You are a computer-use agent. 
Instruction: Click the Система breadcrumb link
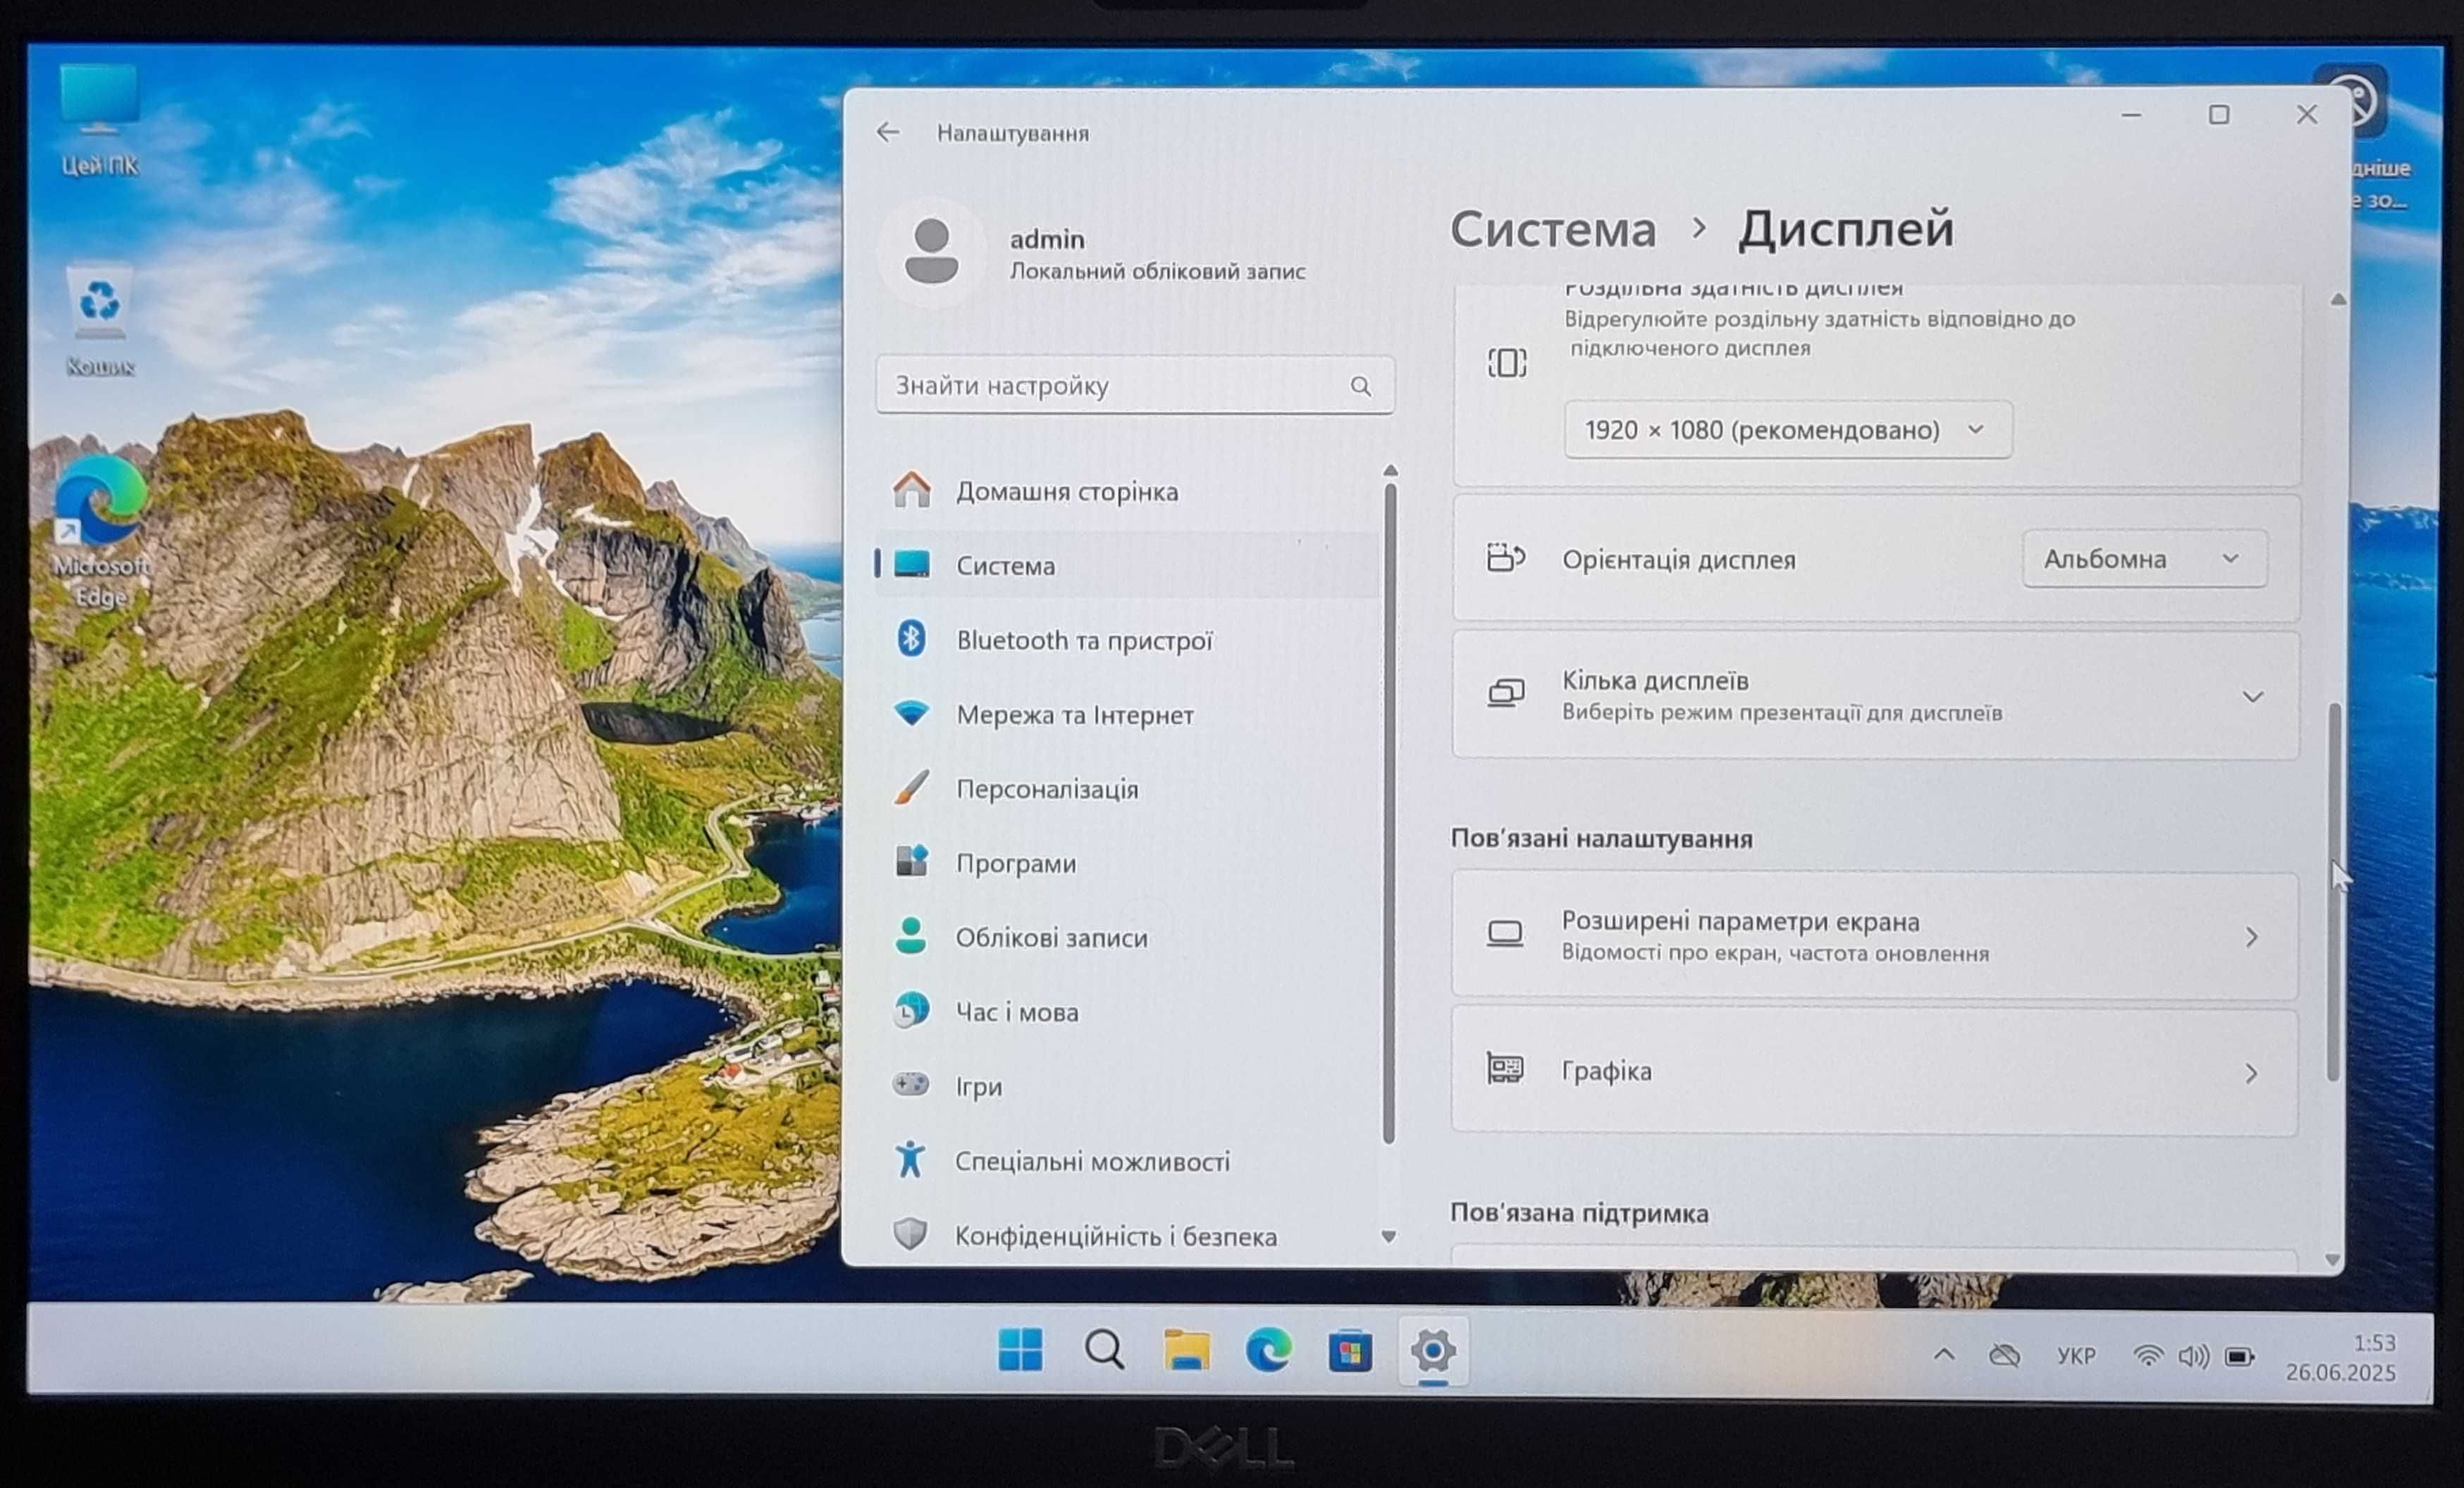(x=1553, y=229)
